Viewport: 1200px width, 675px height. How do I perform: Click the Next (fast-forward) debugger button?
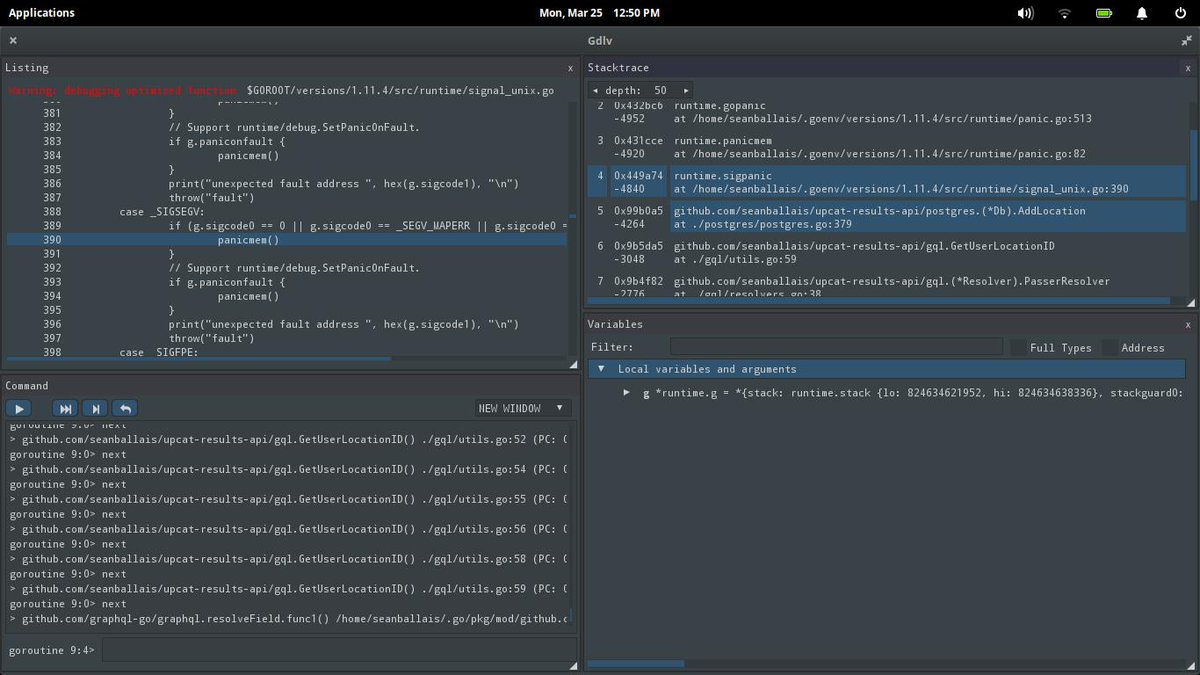pos(66,408)
